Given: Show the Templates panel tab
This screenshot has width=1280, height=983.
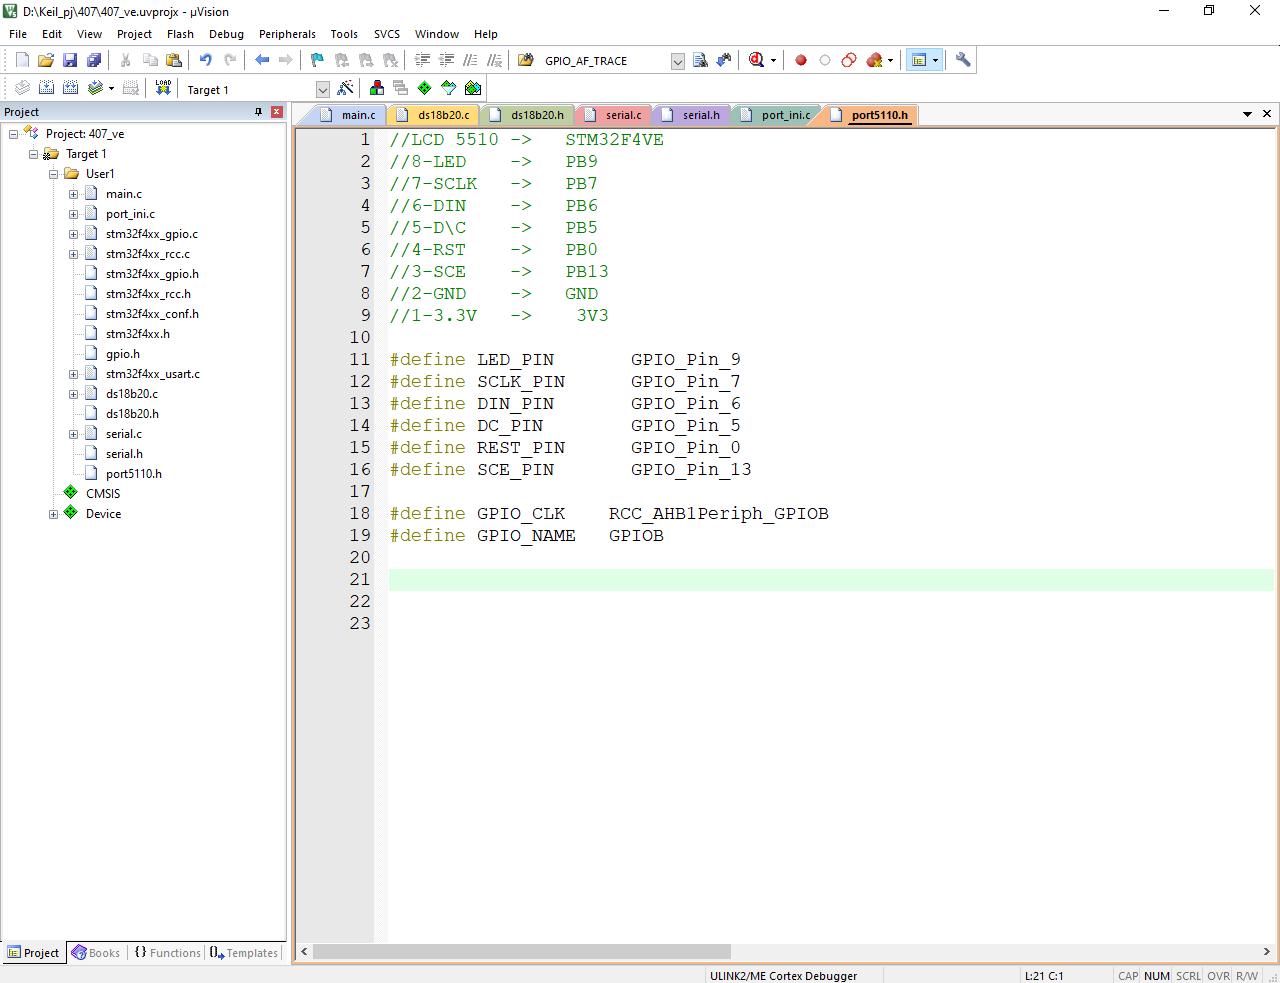Looking at the screenshot, I should pyautogui.click(x=244, y=953).
